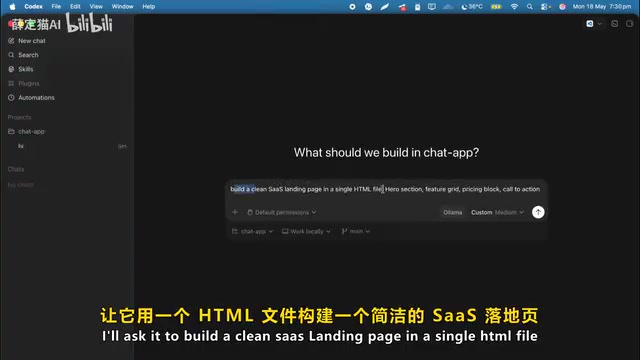Send the prompt with the up-arrow button
The height and width of the screenshot is (360, 640).
tap(538, 212)
